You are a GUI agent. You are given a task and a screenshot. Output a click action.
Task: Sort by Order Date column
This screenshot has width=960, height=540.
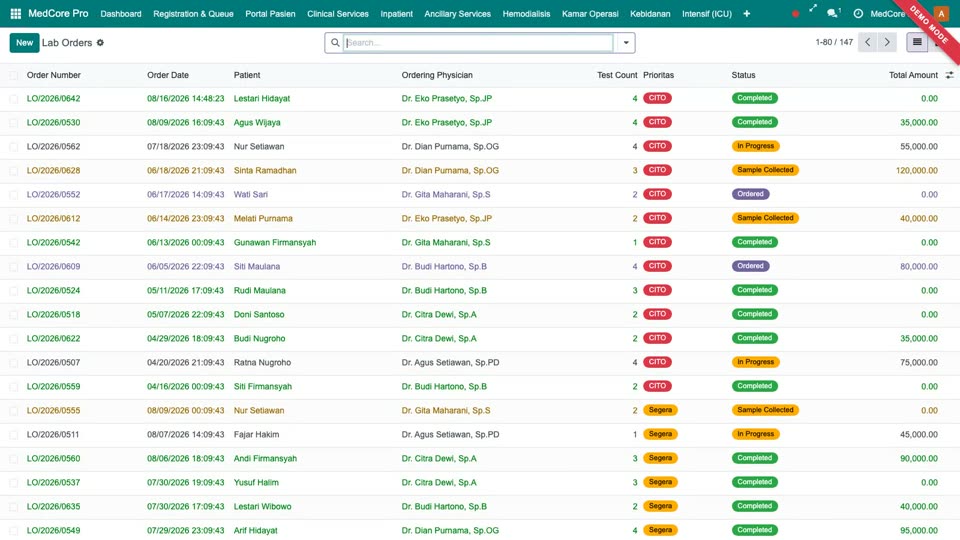coord(168,75)
